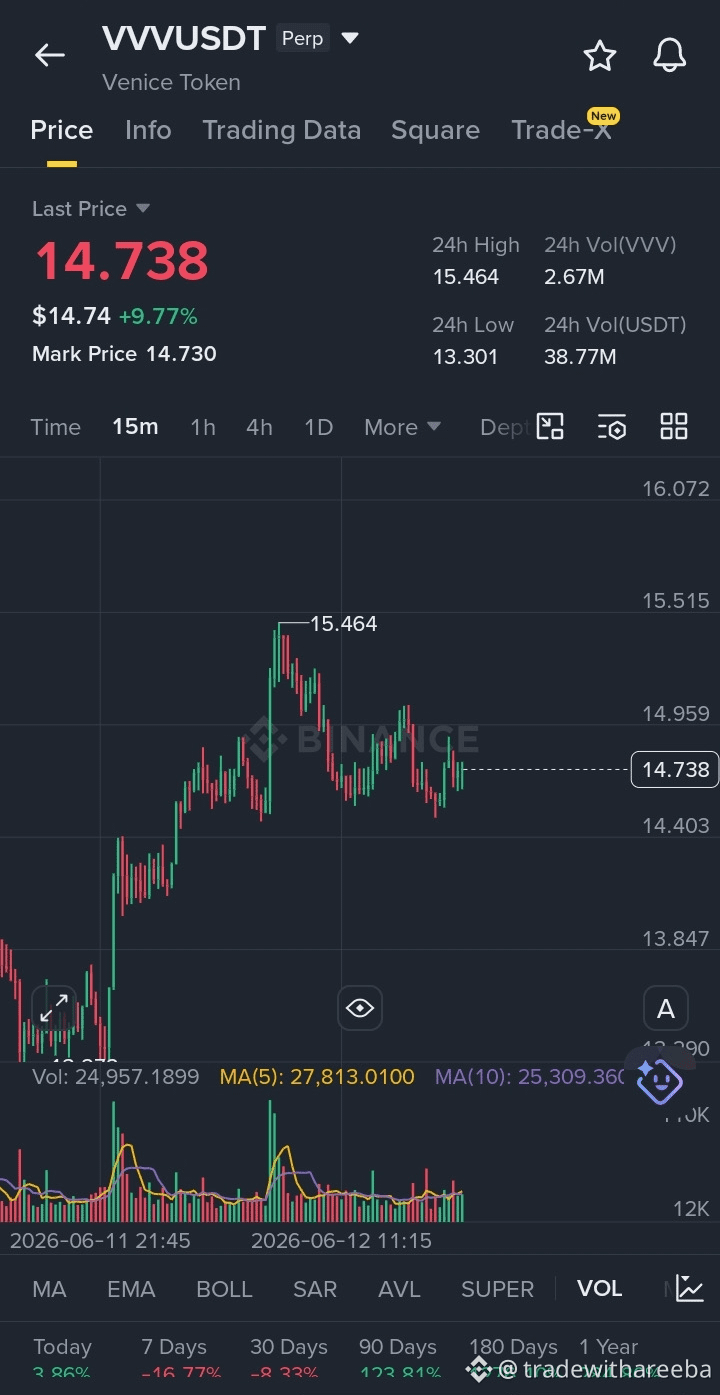Viewport: 720px width, 1395px height.
Task: Open indicator settings chart icon
Action: click(690, 1288)
